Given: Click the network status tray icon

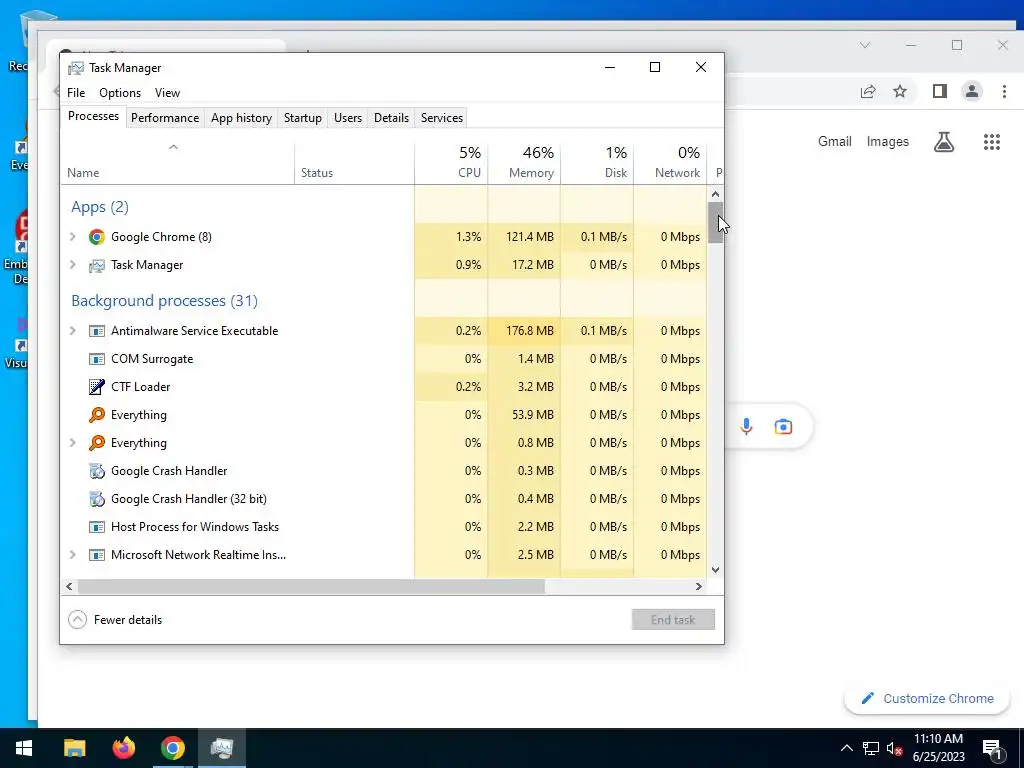Looking at the screenshot, I should [871, 749].
